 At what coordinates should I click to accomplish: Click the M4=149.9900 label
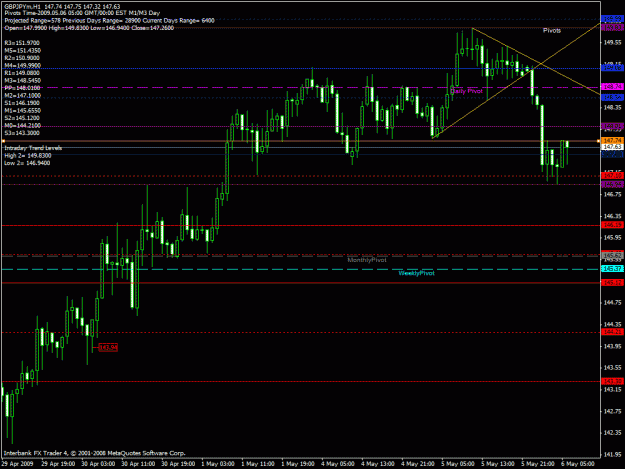tap(22, 66)
